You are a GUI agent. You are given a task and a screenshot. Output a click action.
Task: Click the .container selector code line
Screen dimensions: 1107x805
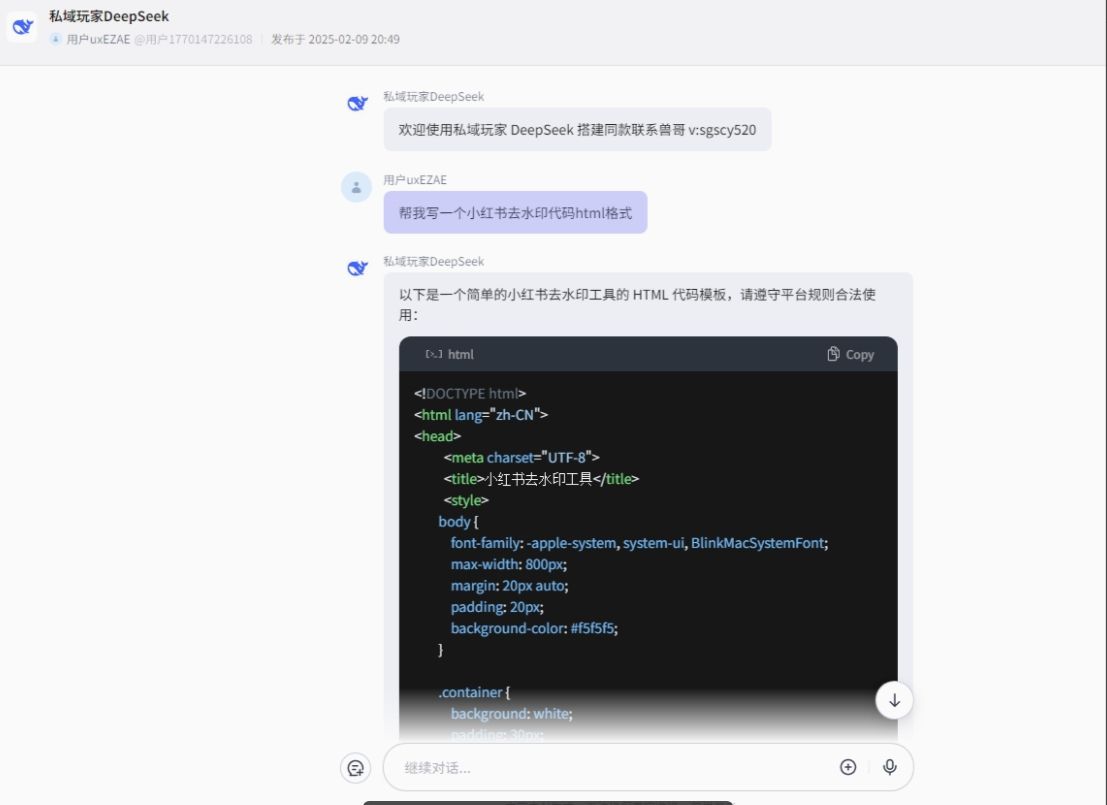click(474, 693)
